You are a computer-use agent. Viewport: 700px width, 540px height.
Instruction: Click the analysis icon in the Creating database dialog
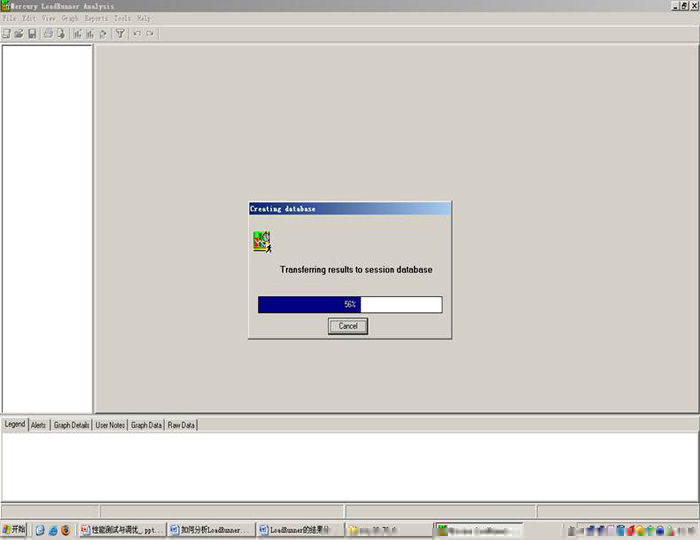pyautogui.click(x=262, y=242)
